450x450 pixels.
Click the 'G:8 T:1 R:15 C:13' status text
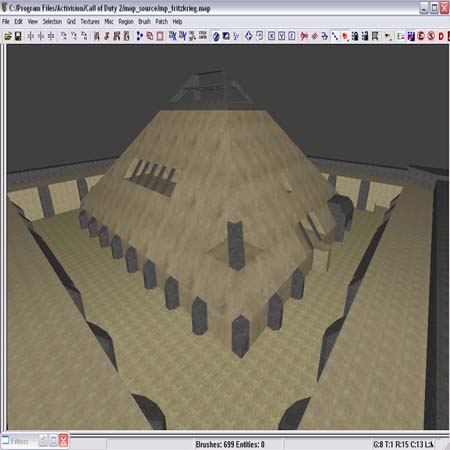point(398,444)
